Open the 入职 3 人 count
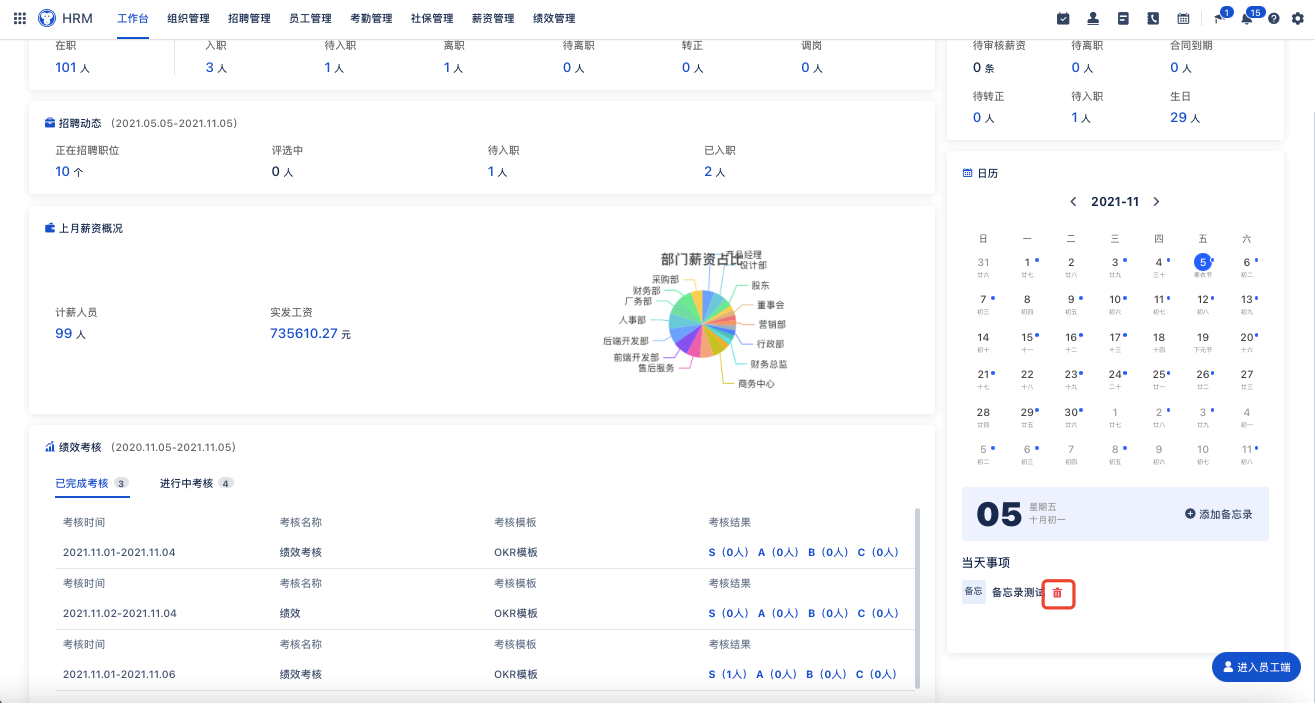The width and height of the screenshot is (1315, 703). 216,68
